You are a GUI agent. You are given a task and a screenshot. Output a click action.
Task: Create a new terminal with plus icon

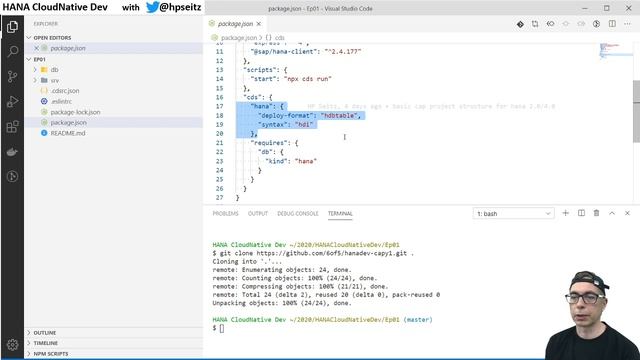(565, 213)
